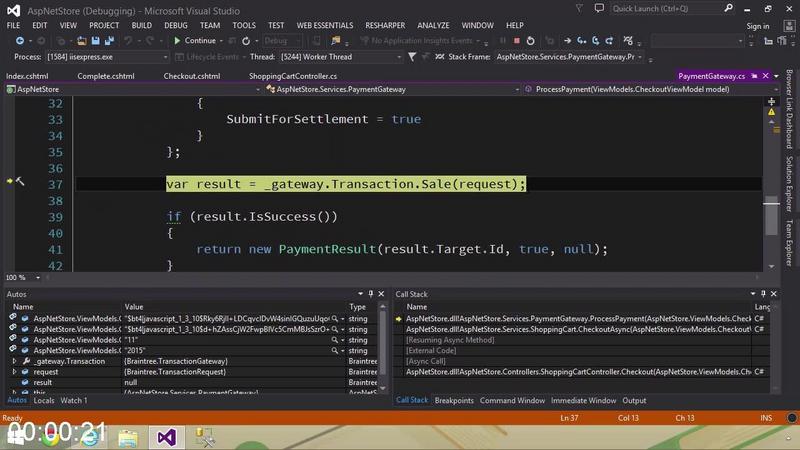This screenshot has width=800, height=450.
Task: Click the crossed-arrows icon left of Stack Frame
Action: click(439, 57)
